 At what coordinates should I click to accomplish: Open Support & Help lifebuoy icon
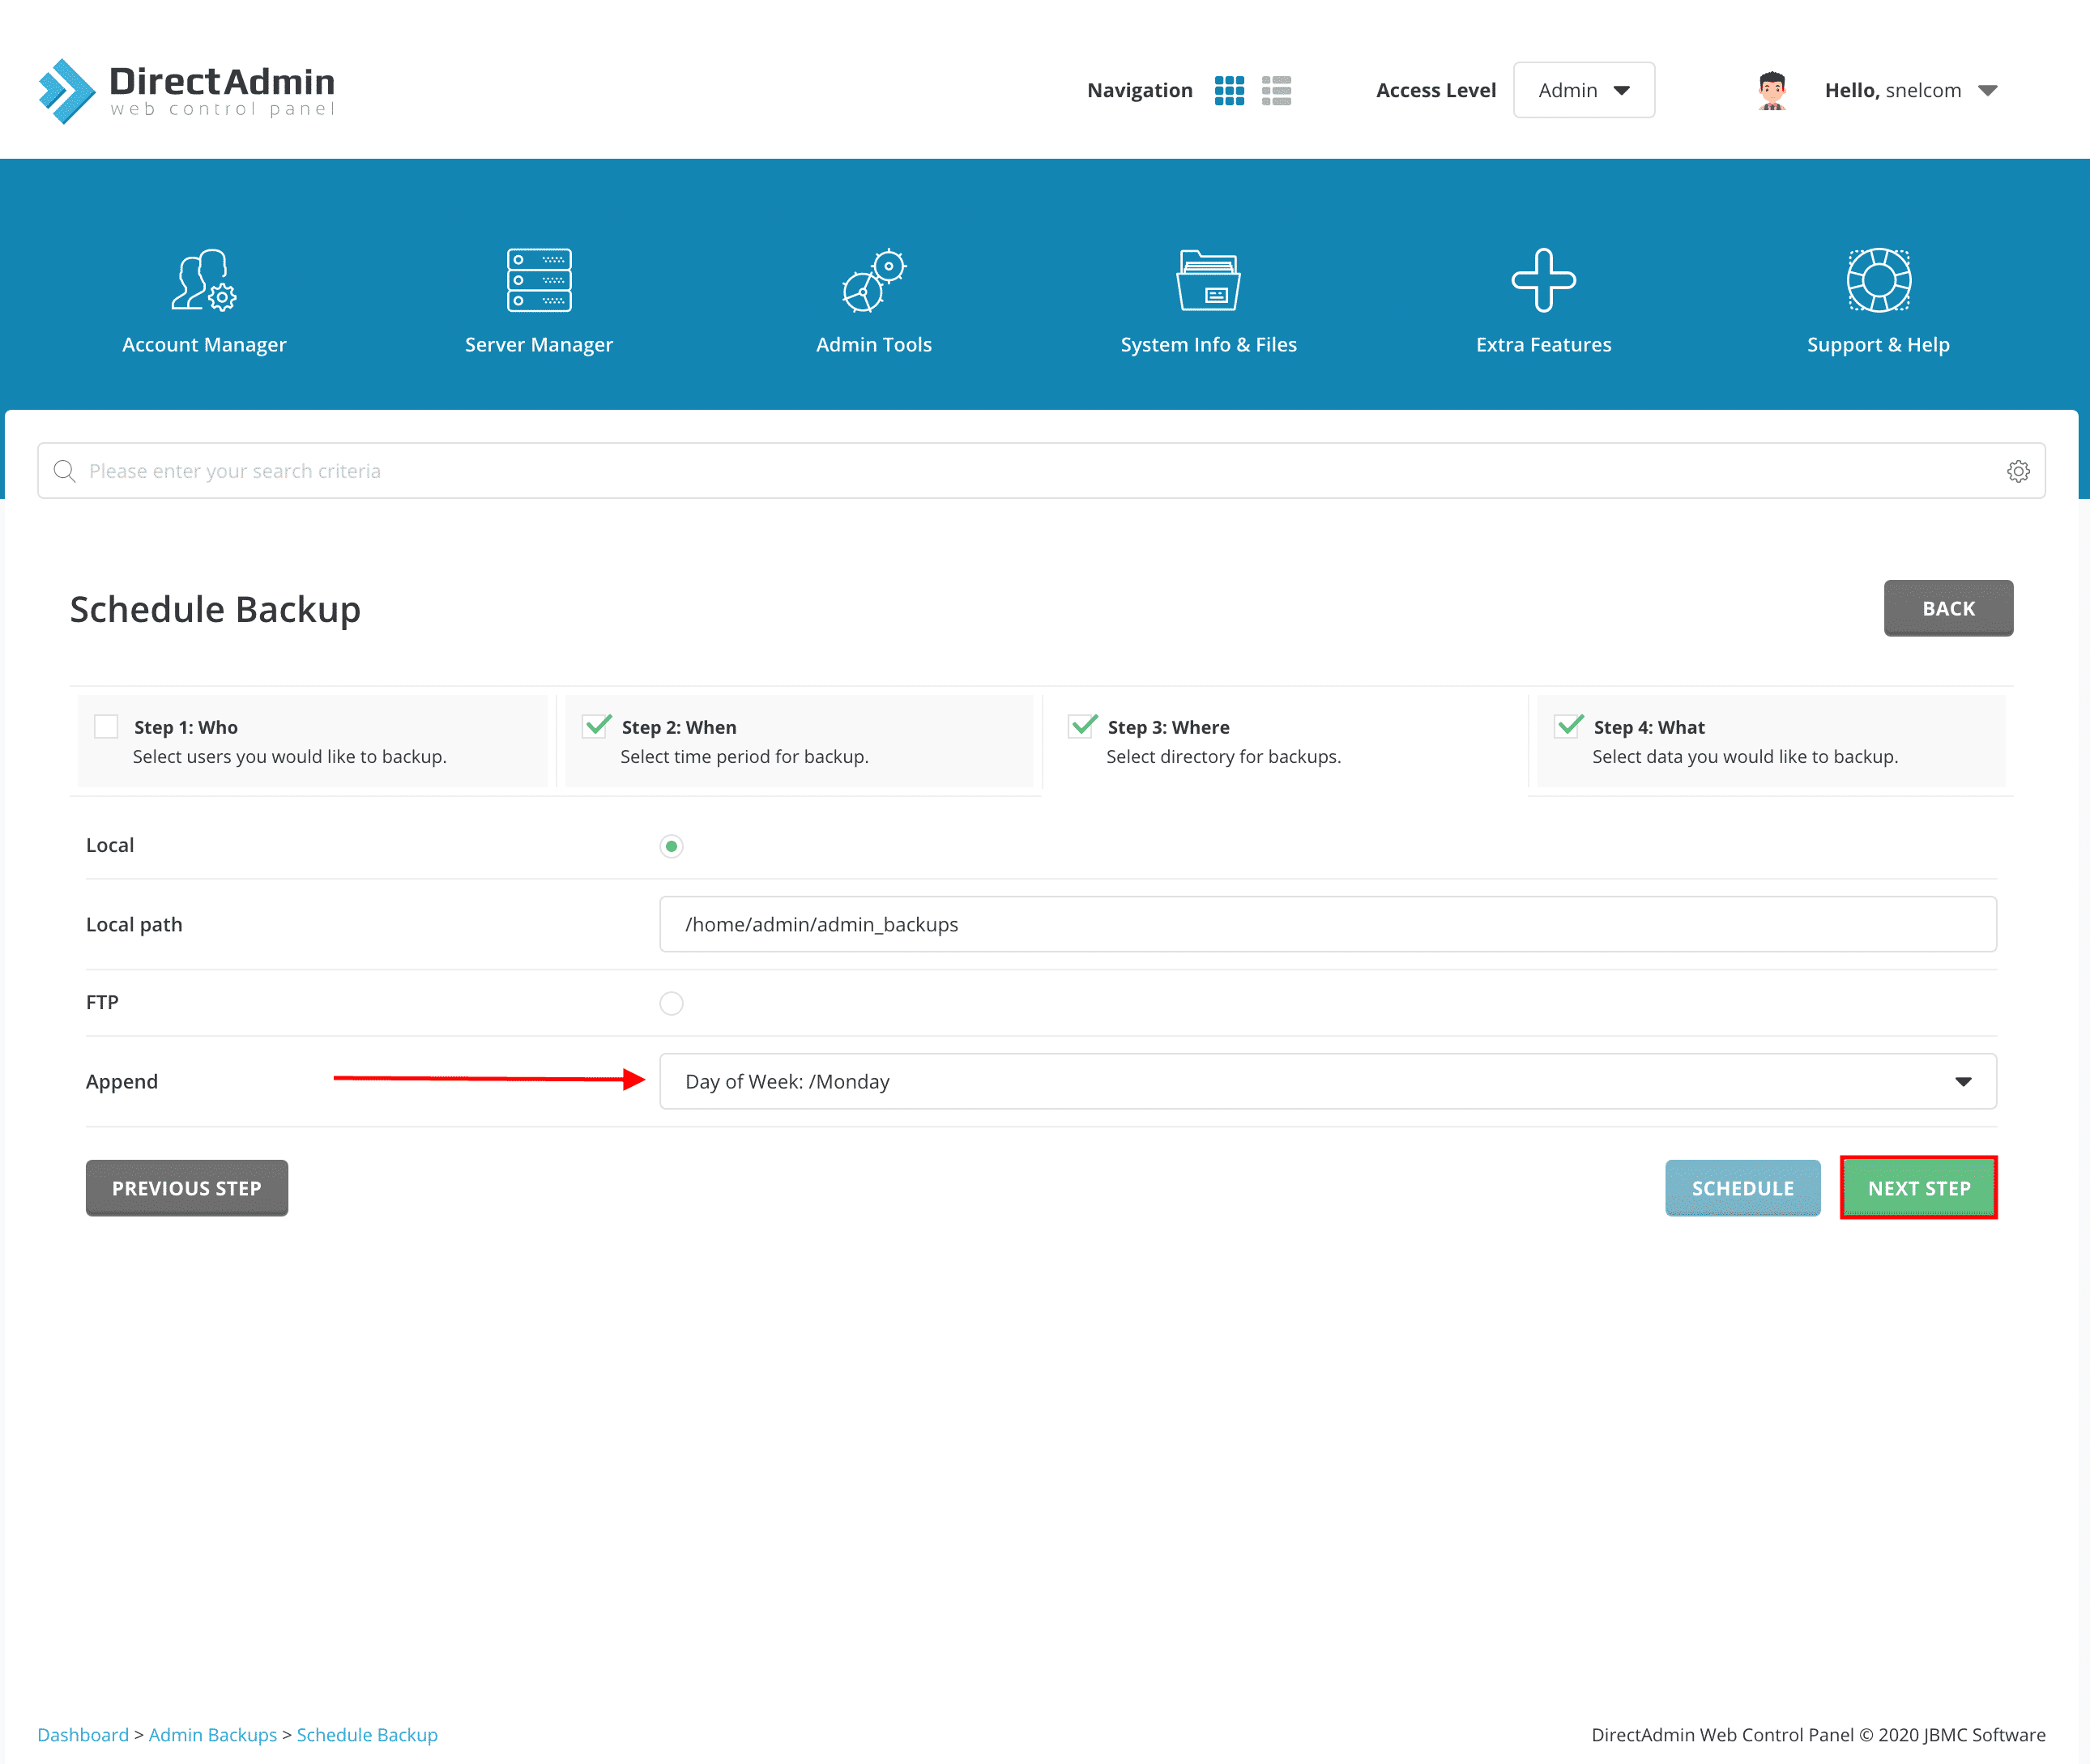pos(1878,281)
